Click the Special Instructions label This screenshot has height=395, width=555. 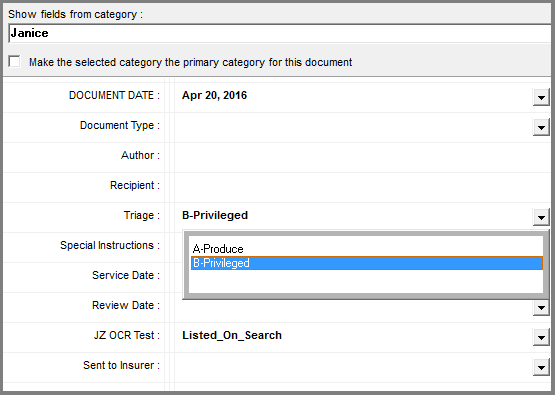tap(110, 245)
